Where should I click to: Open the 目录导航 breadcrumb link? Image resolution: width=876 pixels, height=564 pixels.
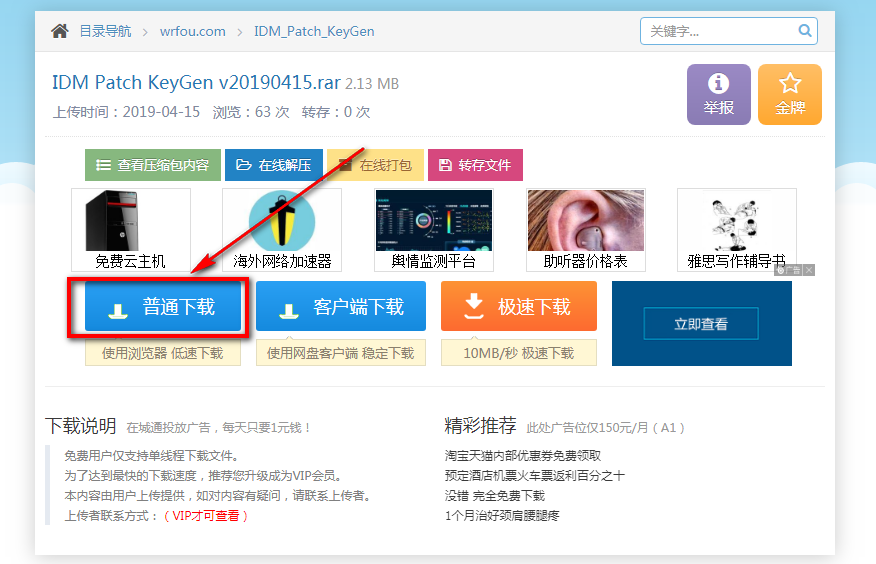(105, 31)
